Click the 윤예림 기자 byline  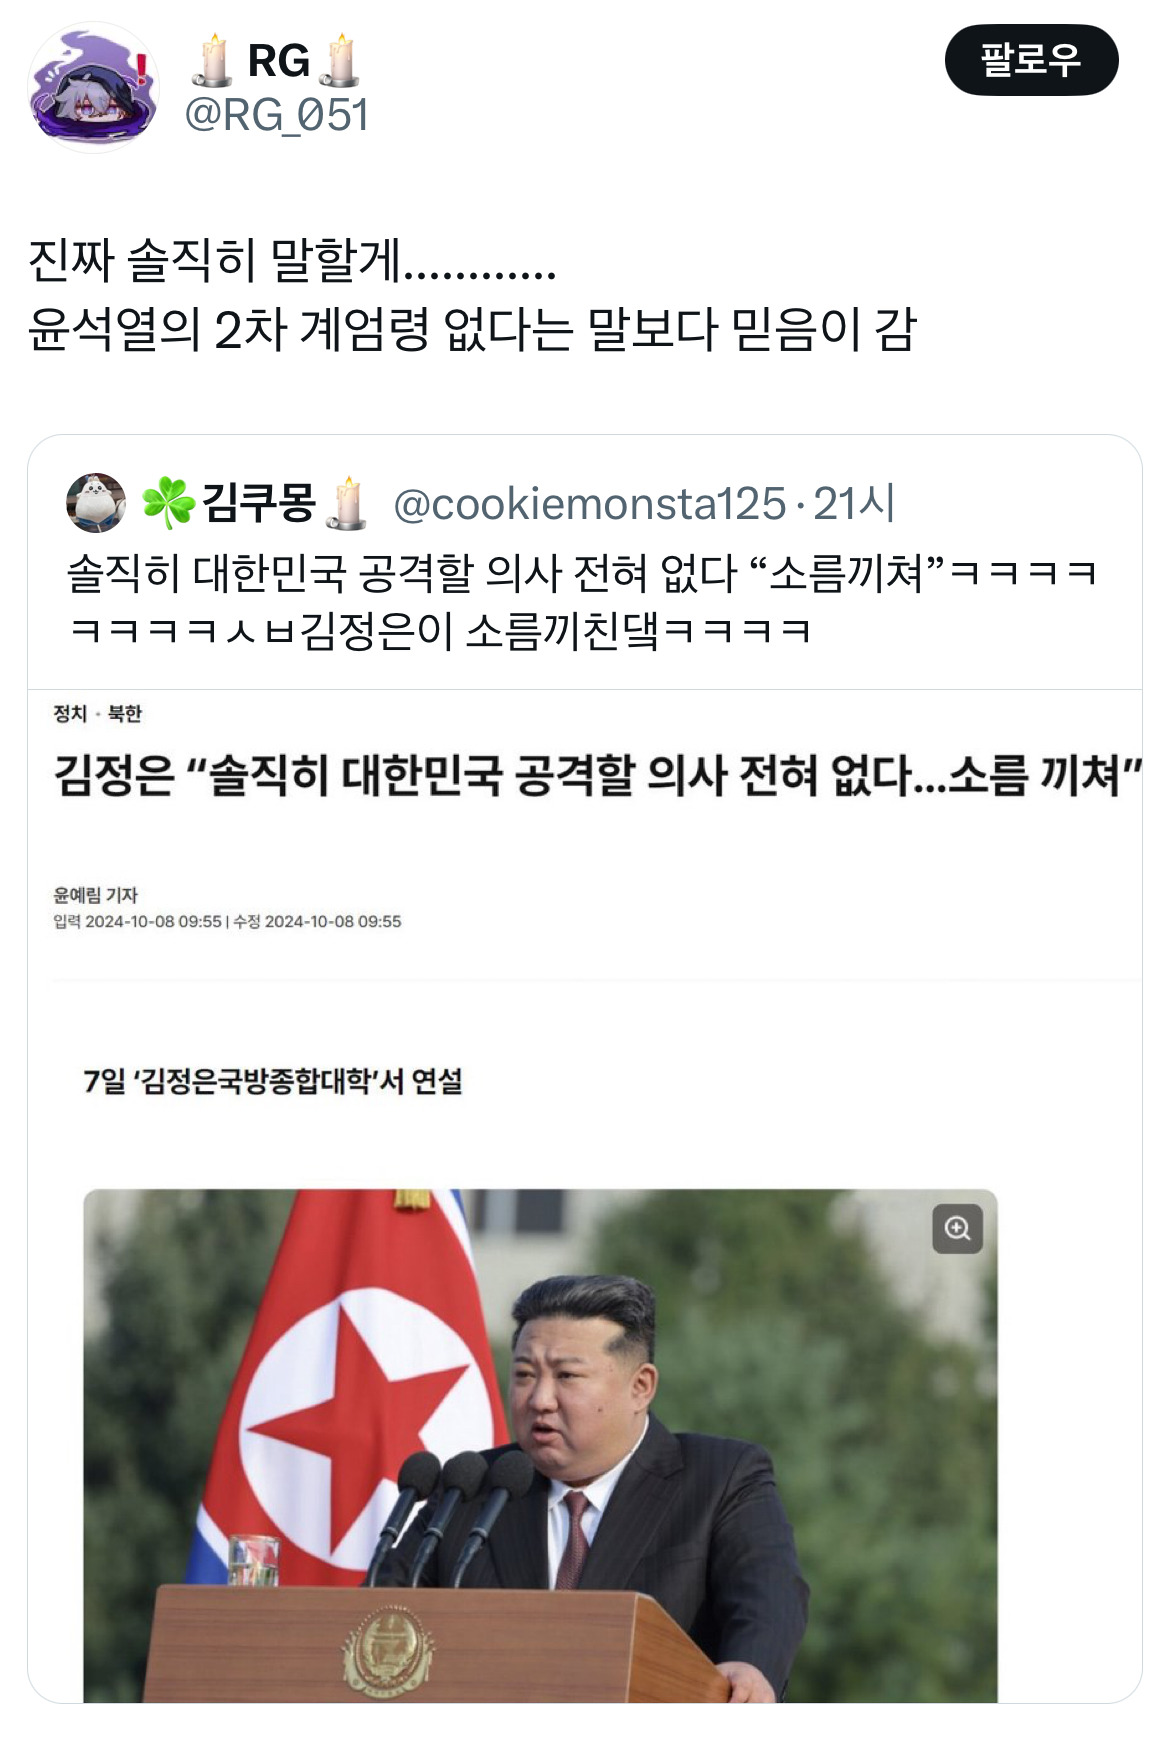click(x=96, y=895)
